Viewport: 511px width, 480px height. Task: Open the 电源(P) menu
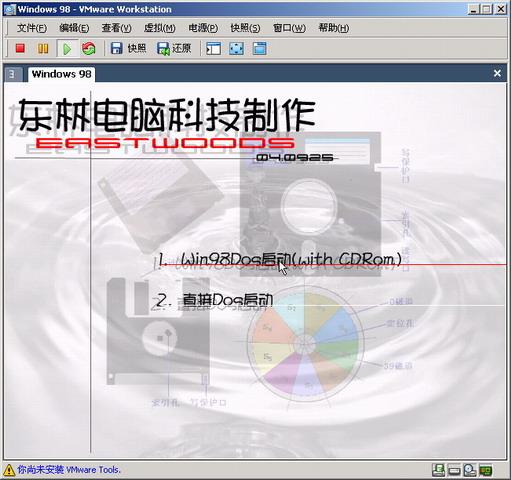point(203,28)
